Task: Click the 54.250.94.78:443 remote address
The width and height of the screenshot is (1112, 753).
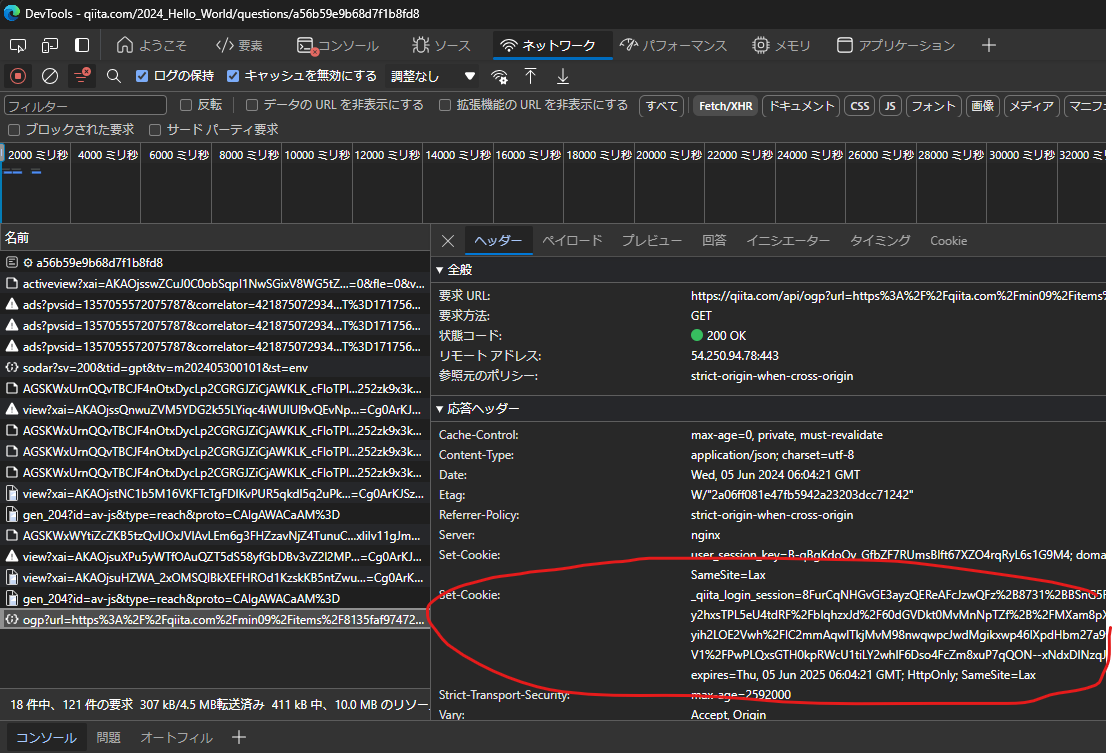Action: pos(735,356)
